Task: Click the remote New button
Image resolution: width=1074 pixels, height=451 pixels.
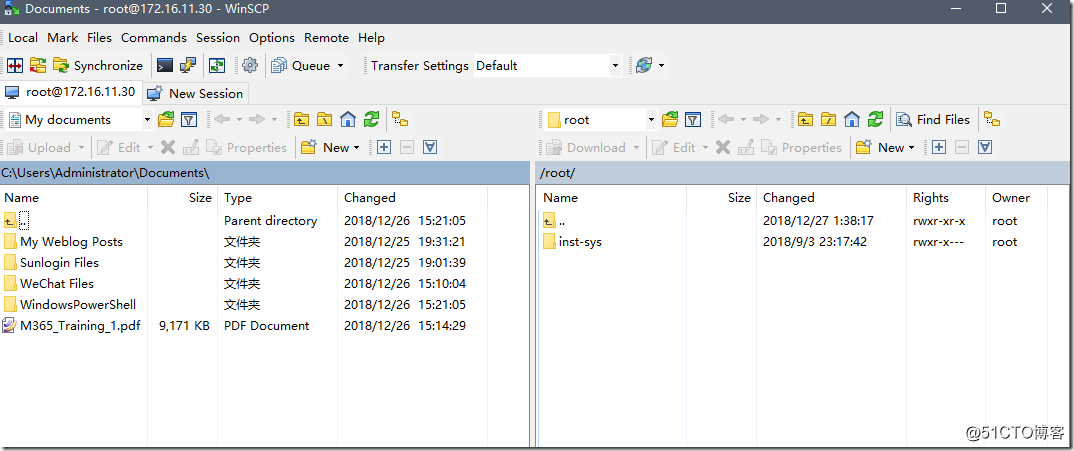Action: pyautogui.click(x=886, y=147)
